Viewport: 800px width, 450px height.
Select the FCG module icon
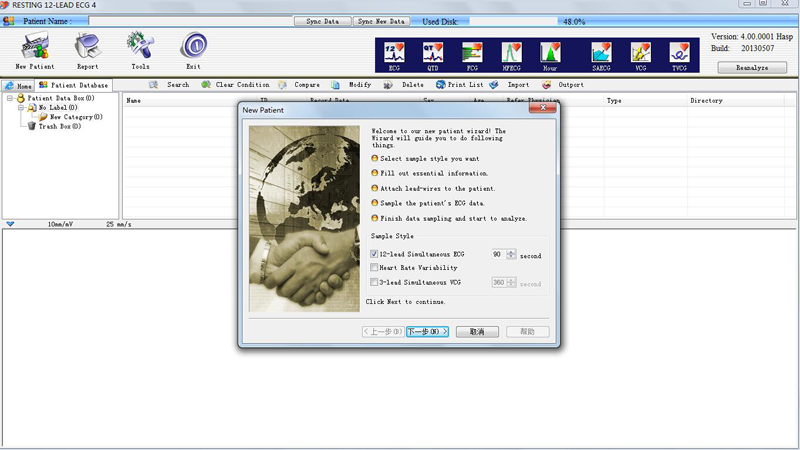click(x=472, y=53)
